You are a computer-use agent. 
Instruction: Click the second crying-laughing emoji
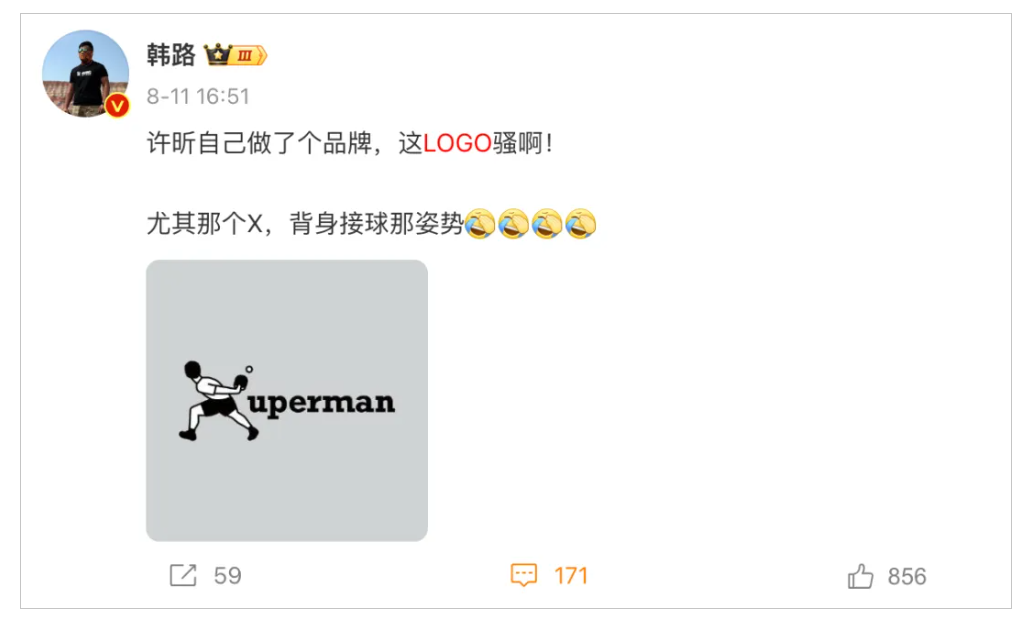[513, 224]
